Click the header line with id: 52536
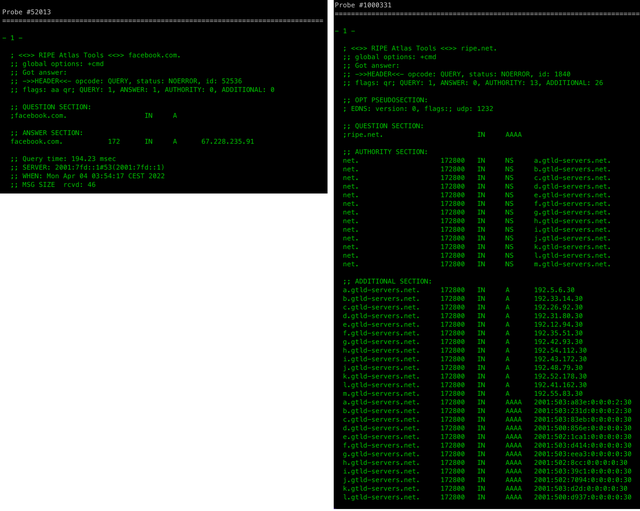The width and height of the screenshot is (640, 511). [x=127, y=81]
